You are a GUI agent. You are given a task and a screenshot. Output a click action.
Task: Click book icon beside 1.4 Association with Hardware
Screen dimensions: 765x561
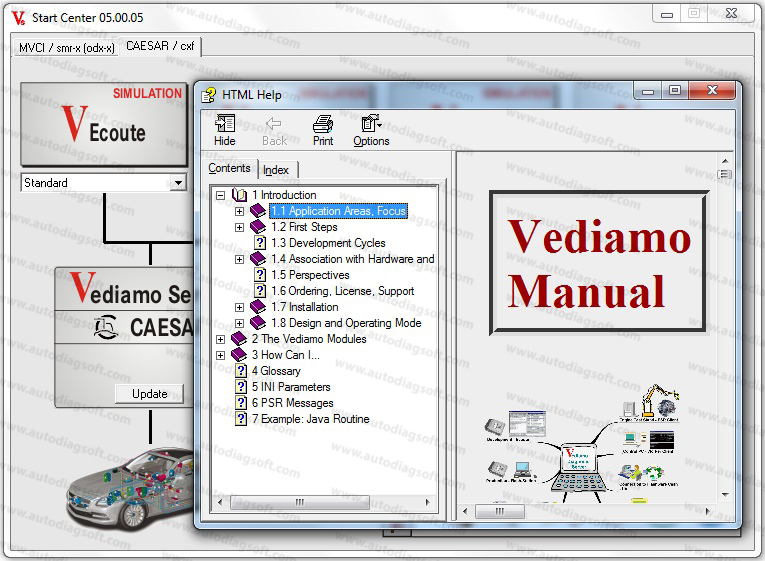tap(258, 259)
